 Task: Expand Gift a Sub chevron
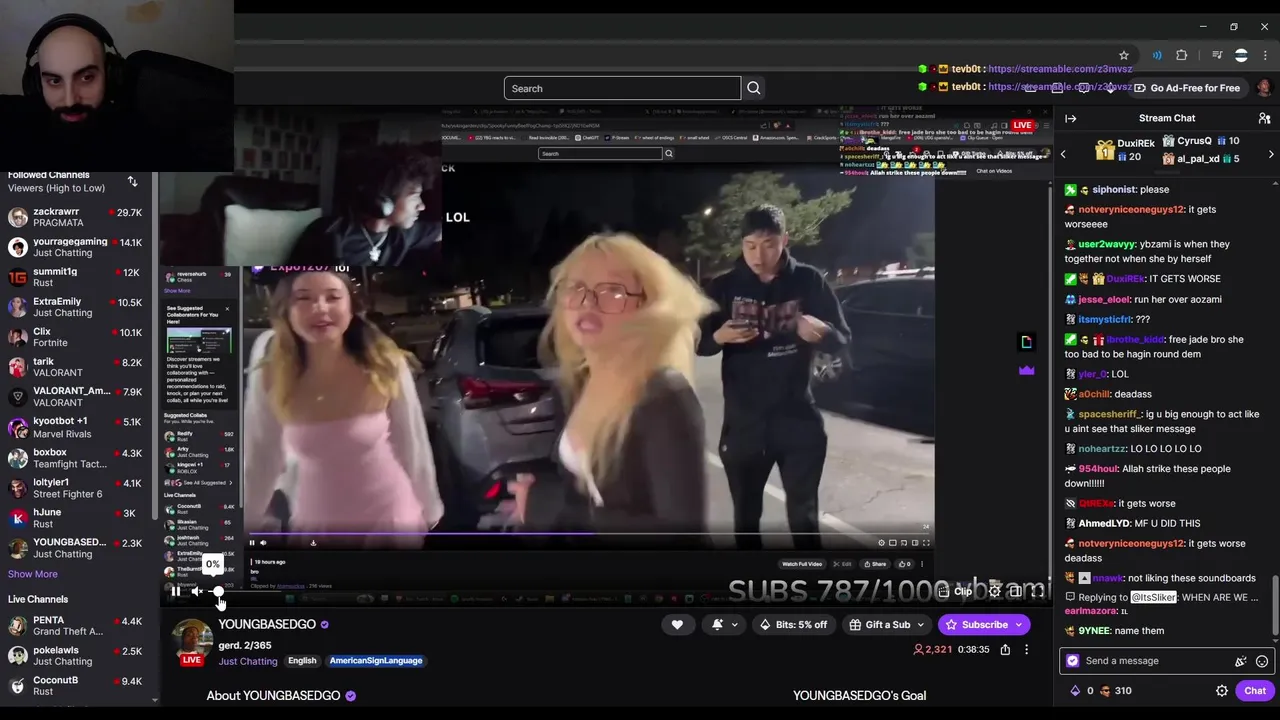point(921,625)
